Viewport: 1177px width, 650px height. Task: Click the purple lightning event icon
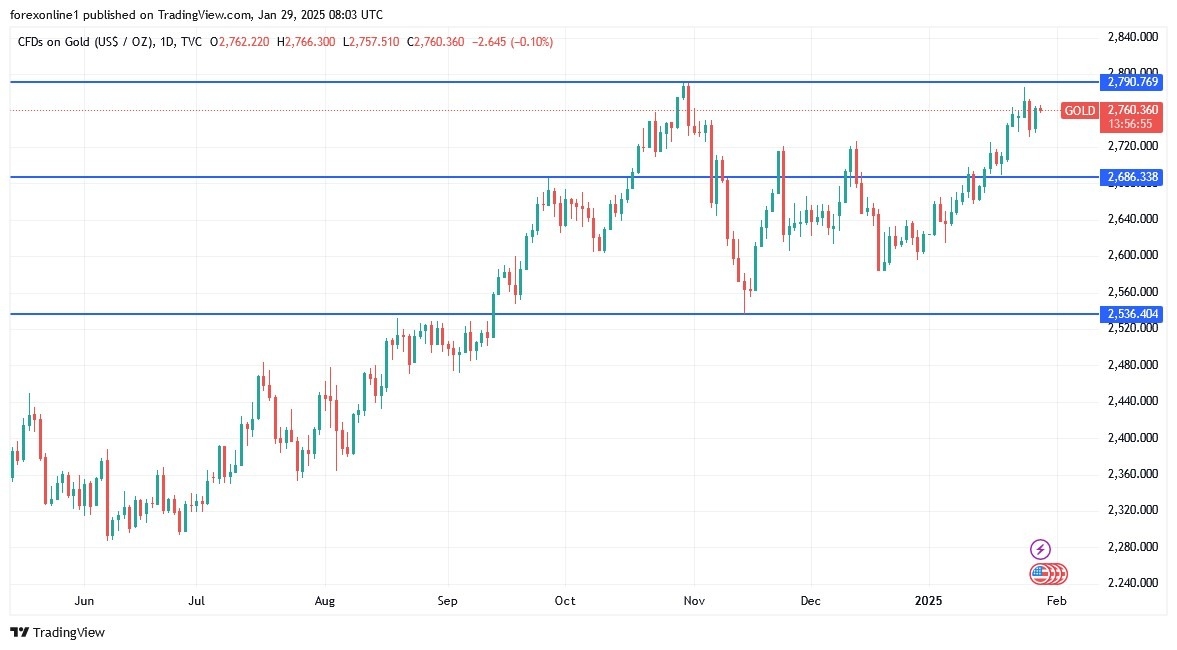pyautogui.click(x=1040, y=549)
